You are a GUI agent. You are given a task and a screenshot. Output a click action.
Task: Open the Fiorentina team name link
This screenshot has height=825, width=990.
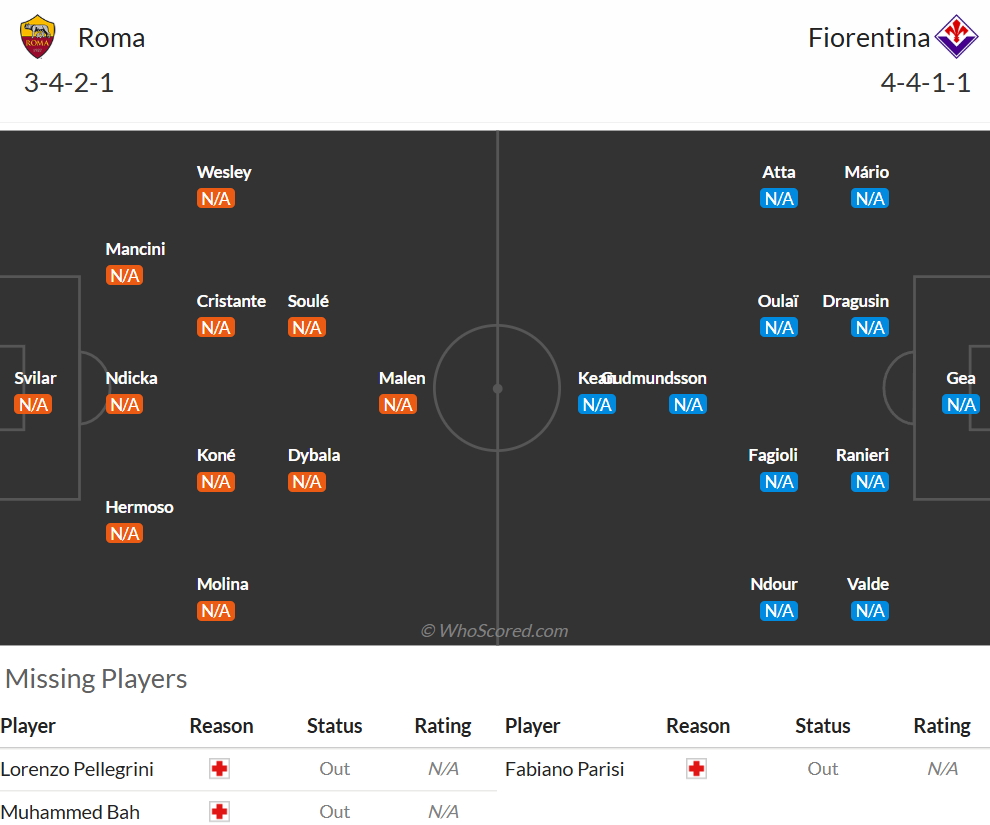(869, 38)
